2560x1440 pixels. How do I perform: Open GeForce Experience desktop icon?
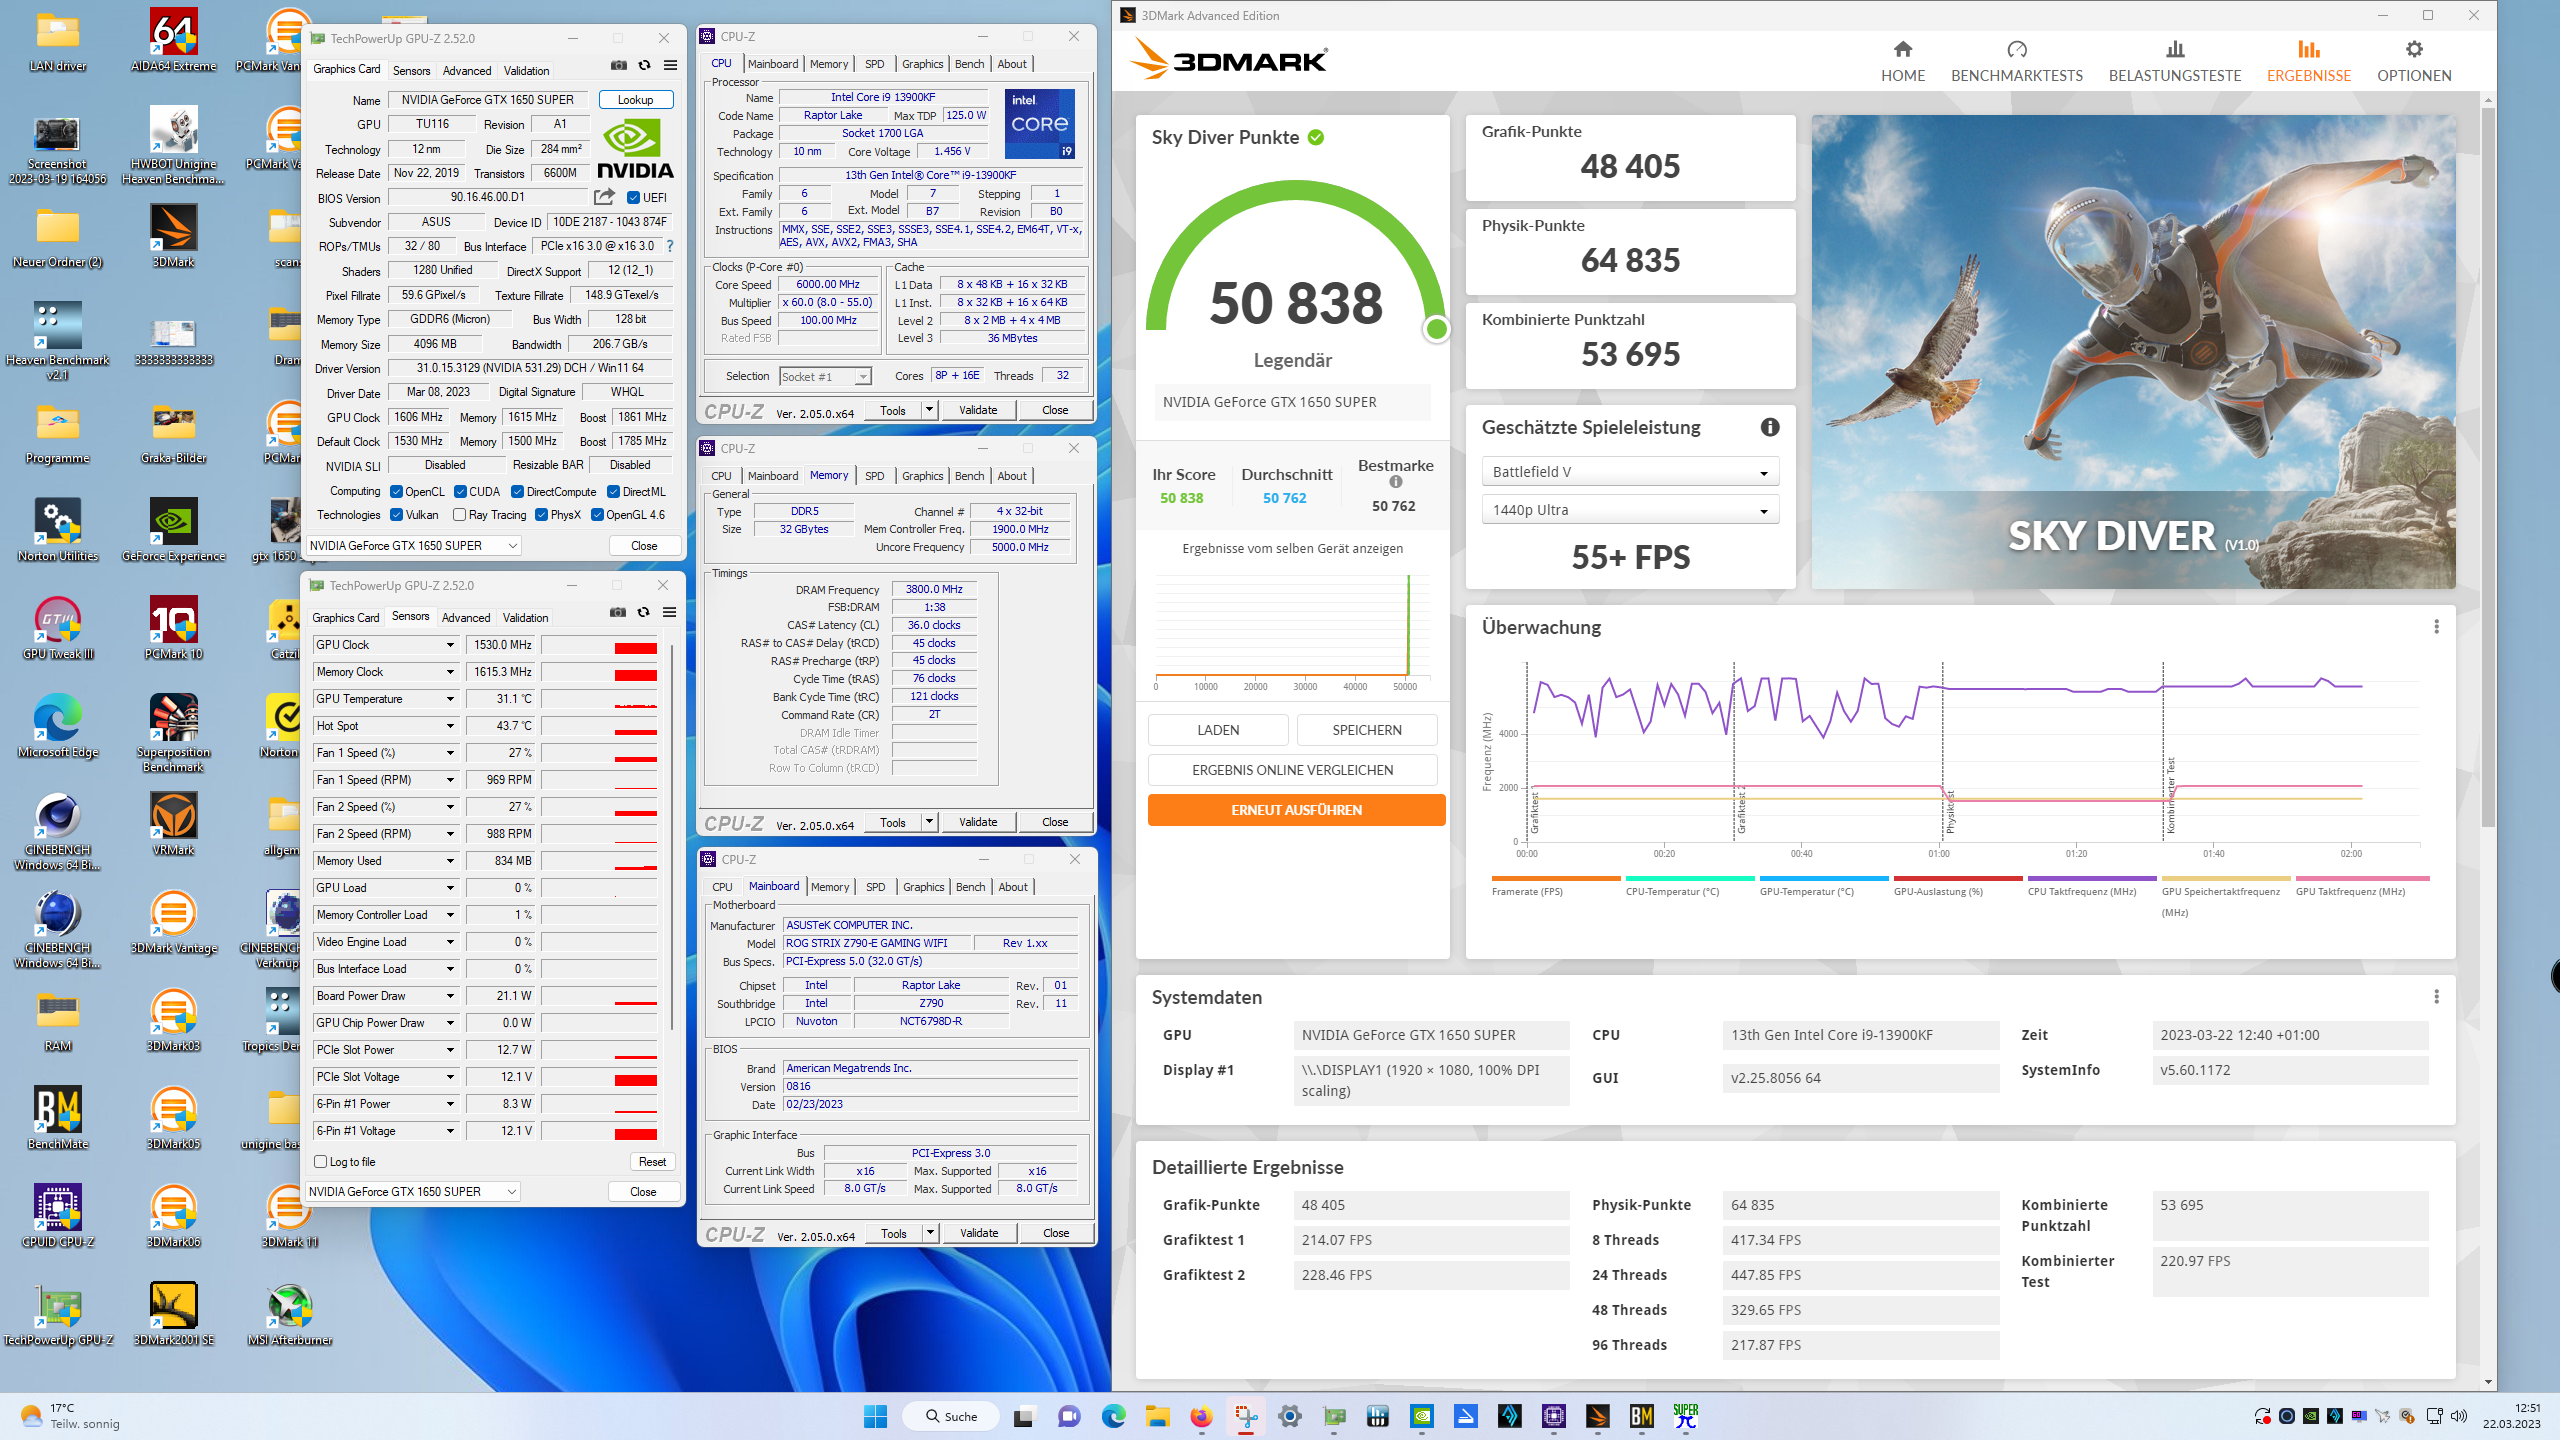tap(173, 531)
